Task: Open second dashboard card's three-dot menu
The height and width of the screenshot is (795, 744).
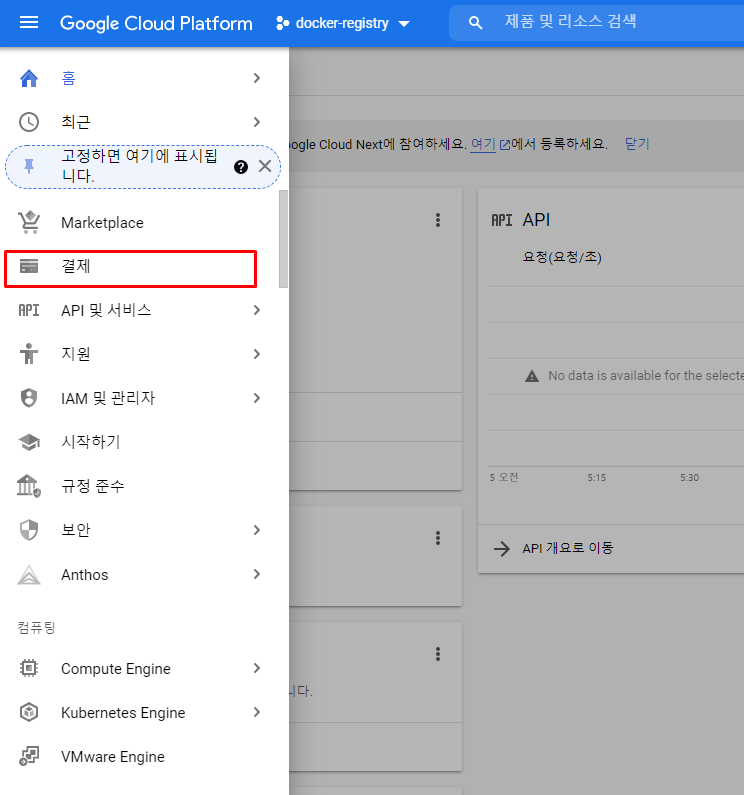Action: pos(438,538)
